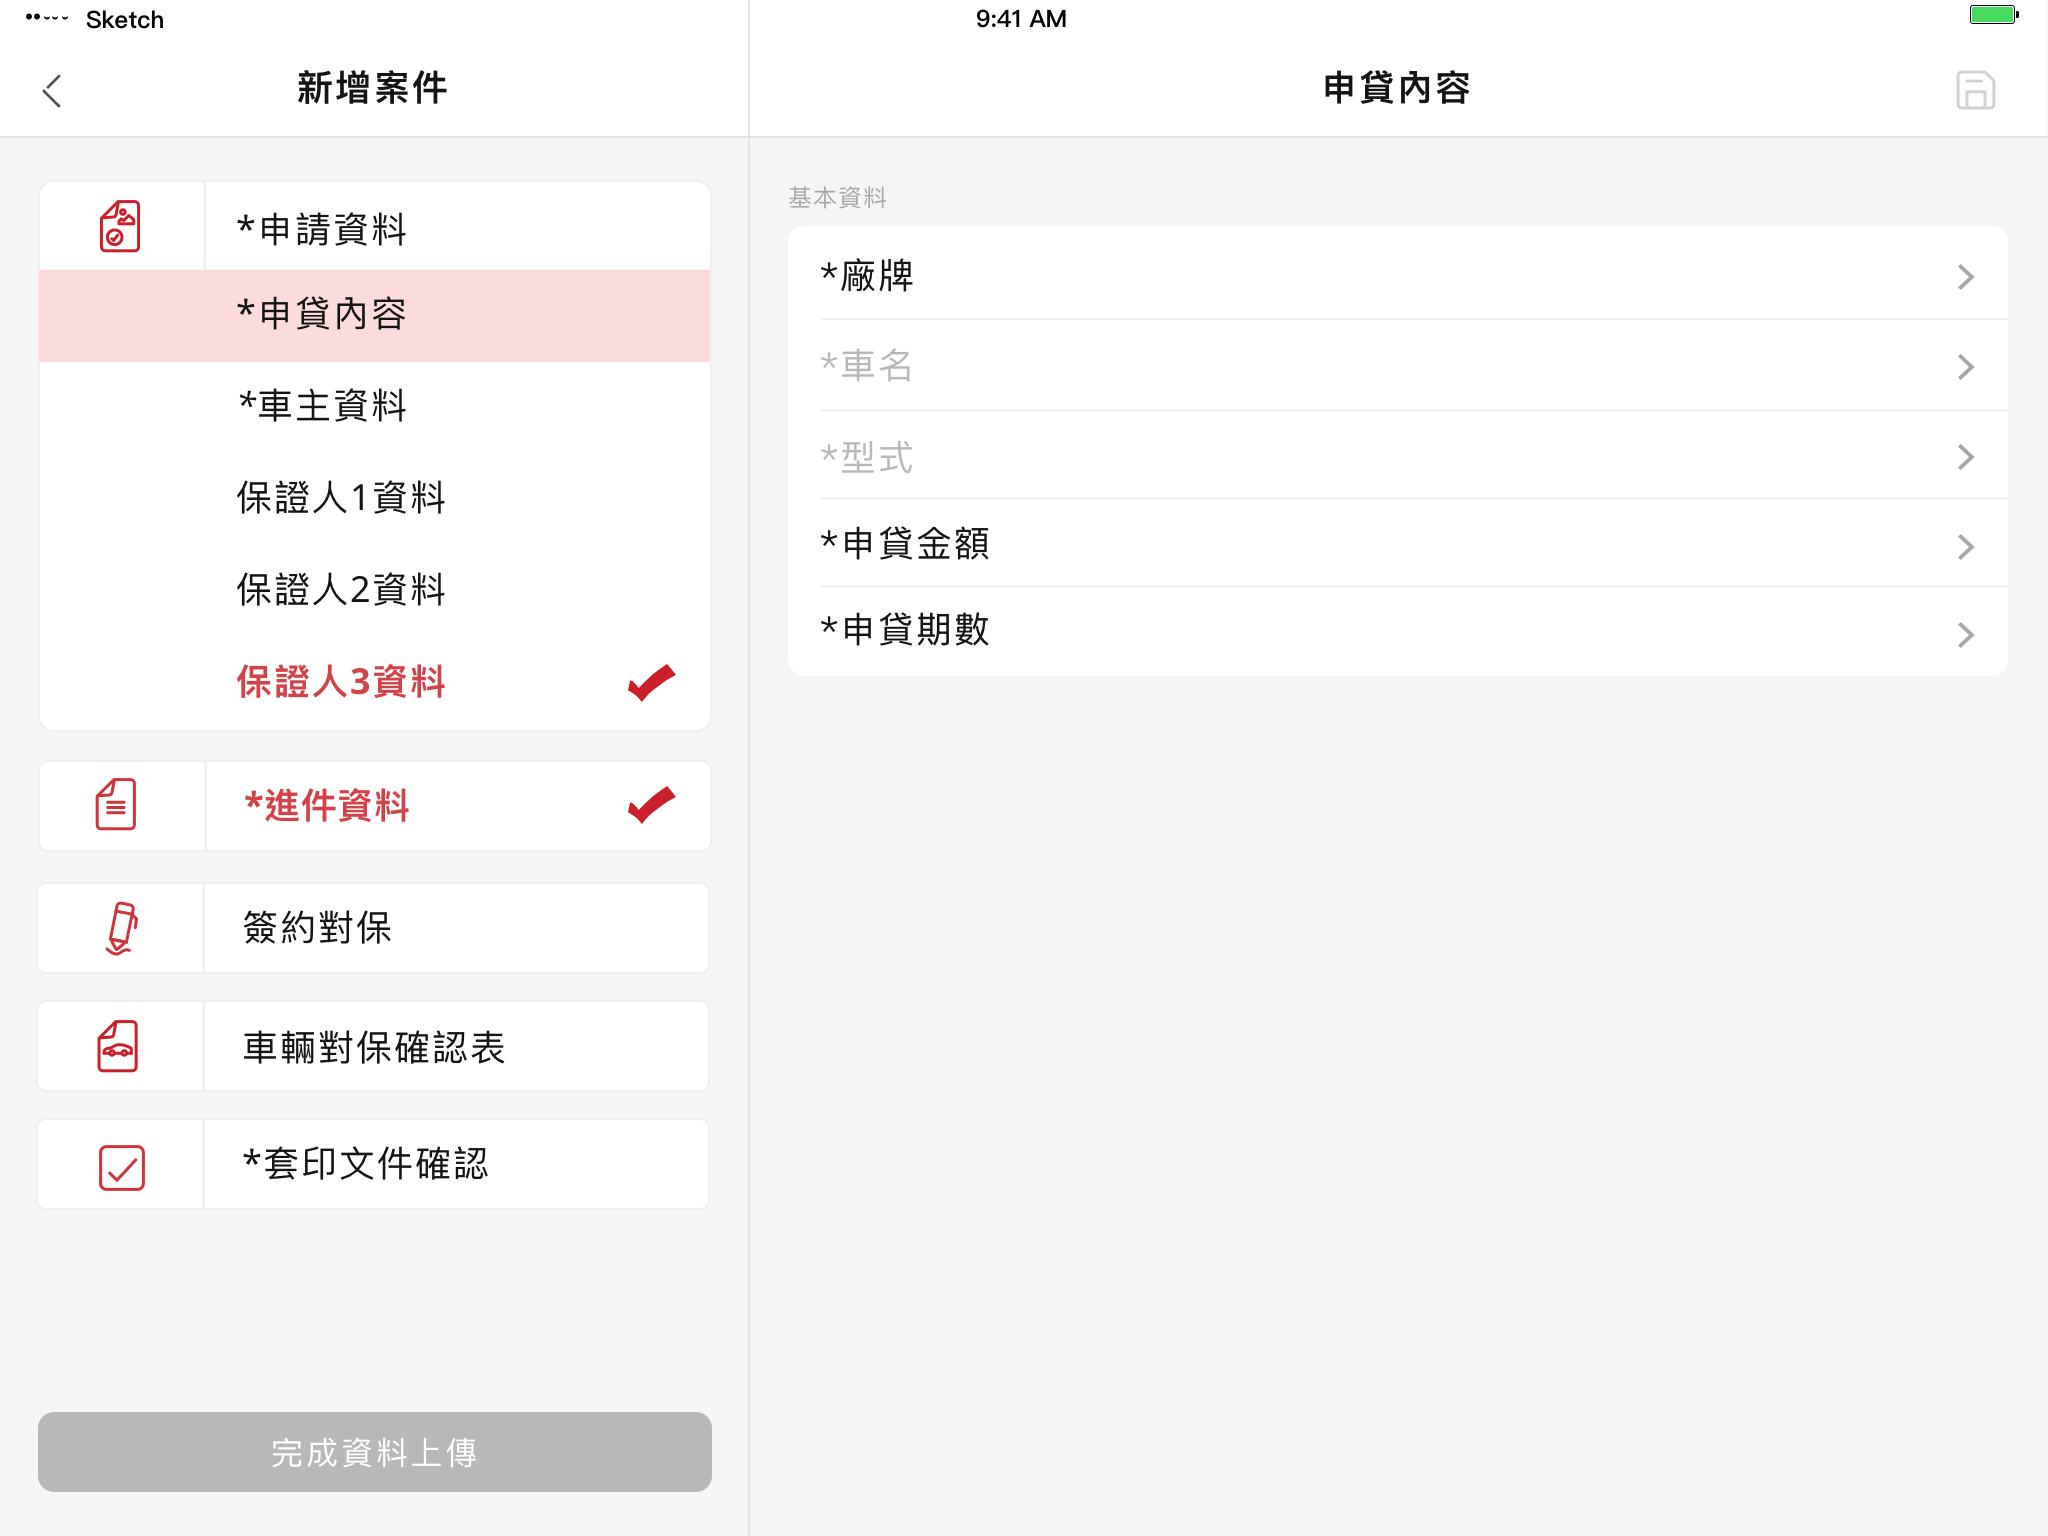The image size is (2048, 1536).
Task: Tap the pen signing icon beside 簽約對保
Action: [121, 928]
